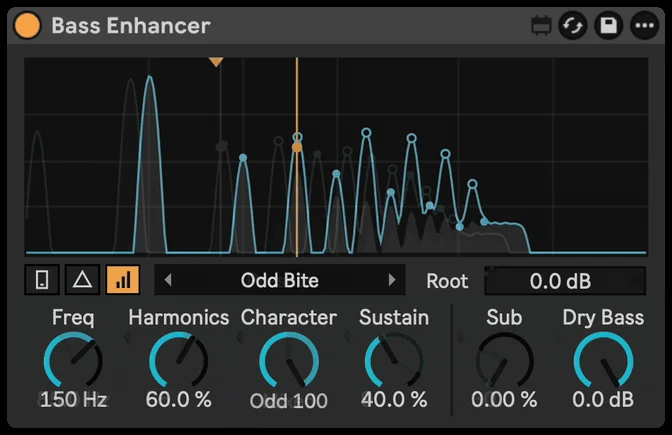Click the preset hot-swap arrows icon
Image resolution: width=672 pixels, height=435 pixels.
pos(573,25)
